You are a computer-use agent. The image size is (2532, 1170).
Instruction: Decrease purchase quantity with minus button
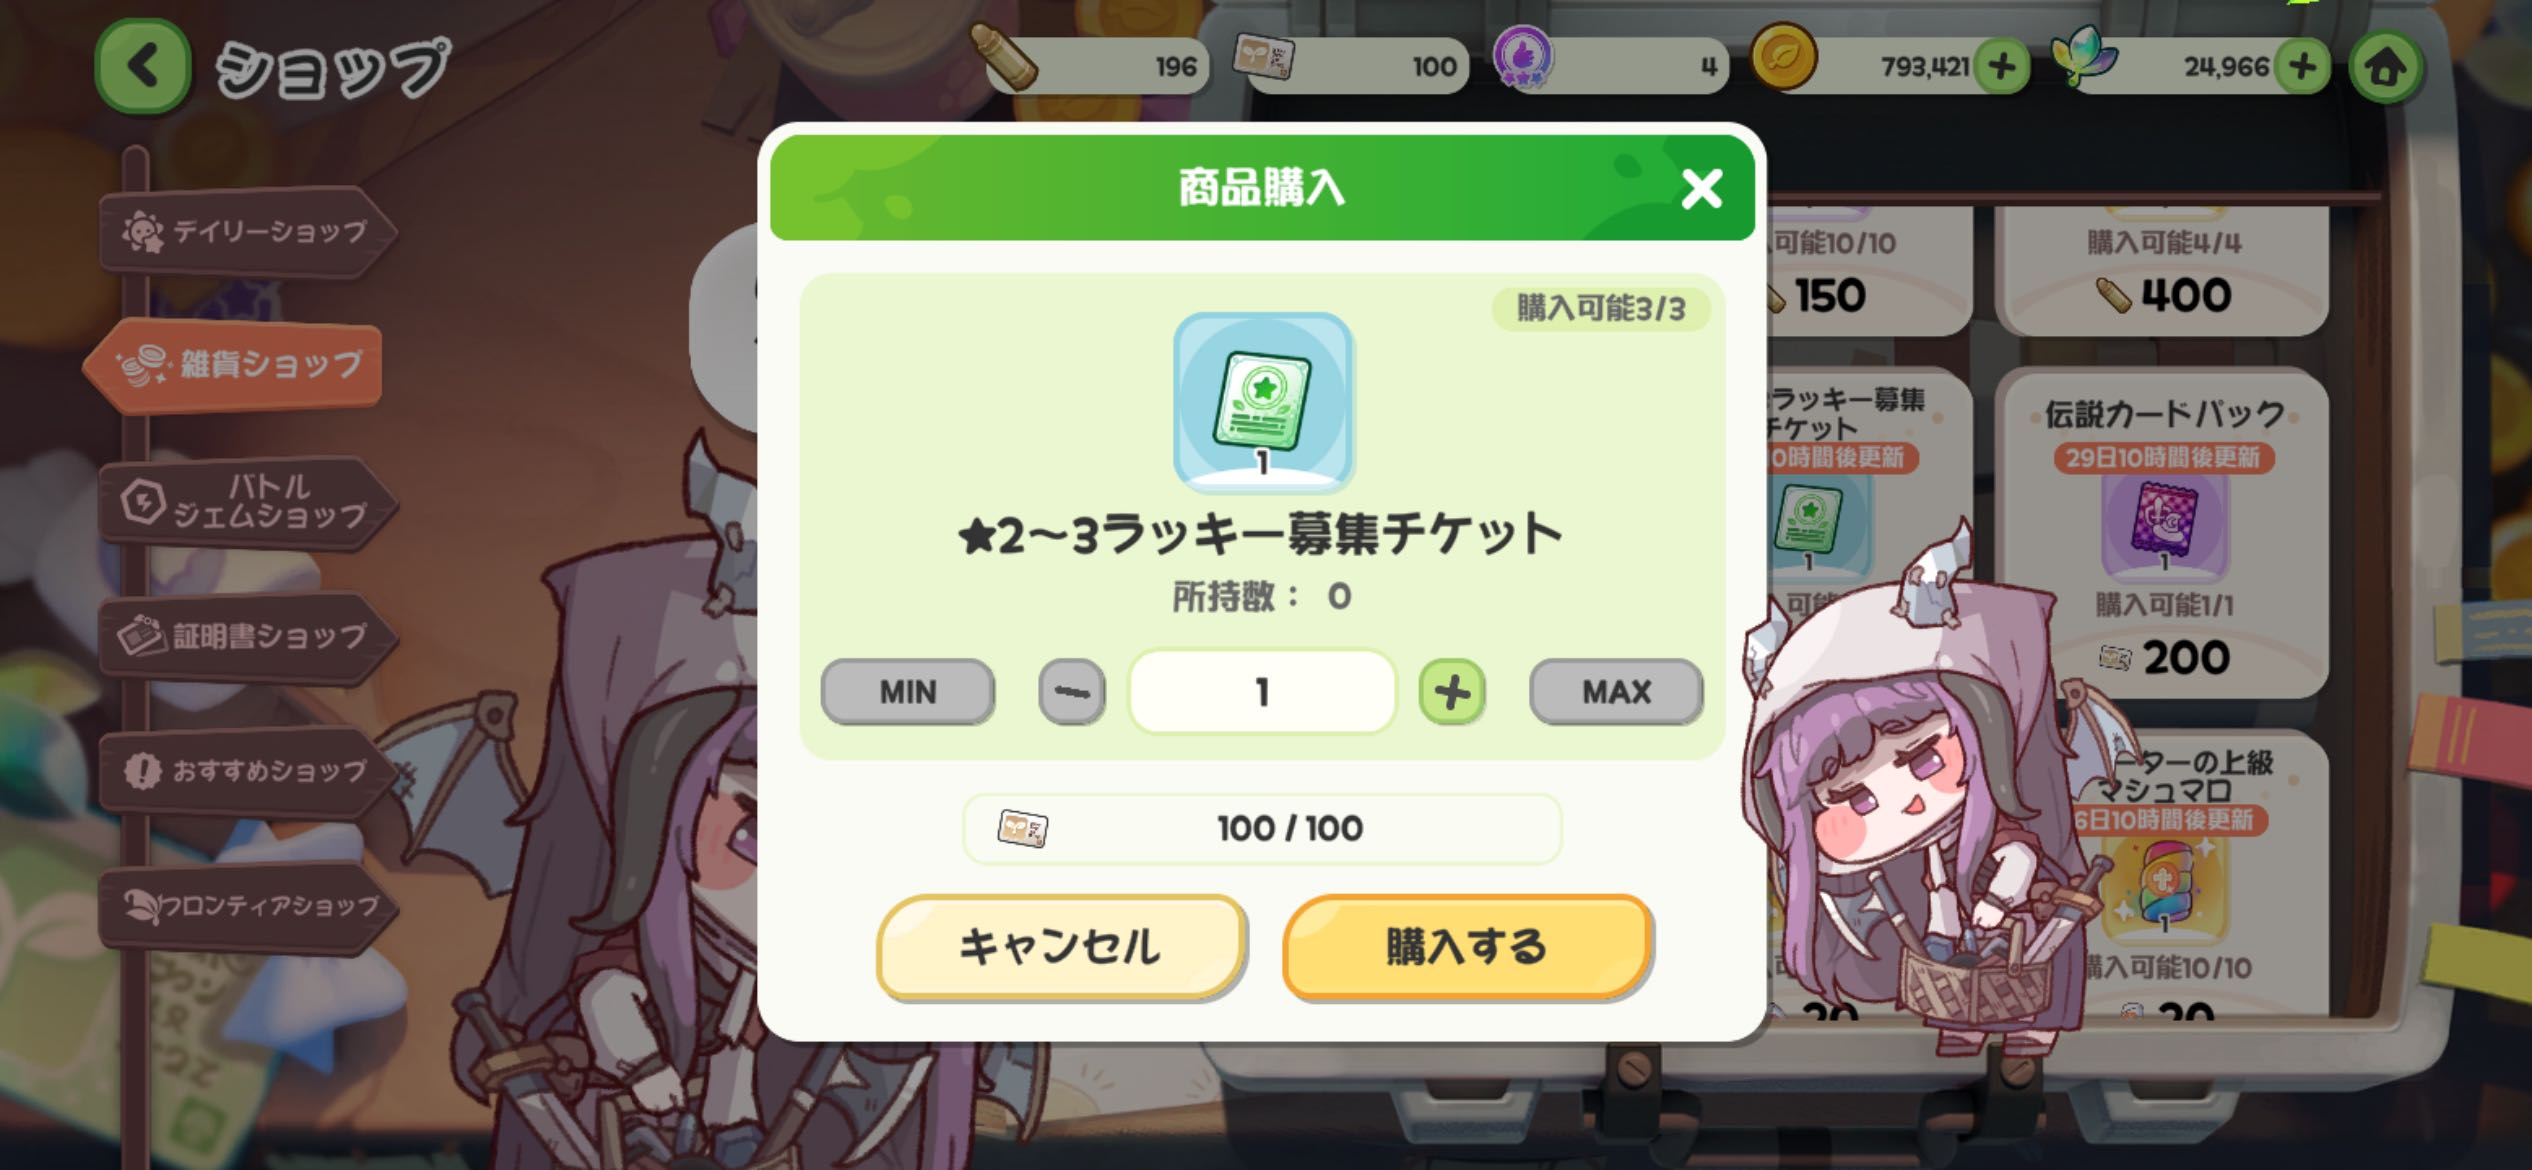[1072, 692]
